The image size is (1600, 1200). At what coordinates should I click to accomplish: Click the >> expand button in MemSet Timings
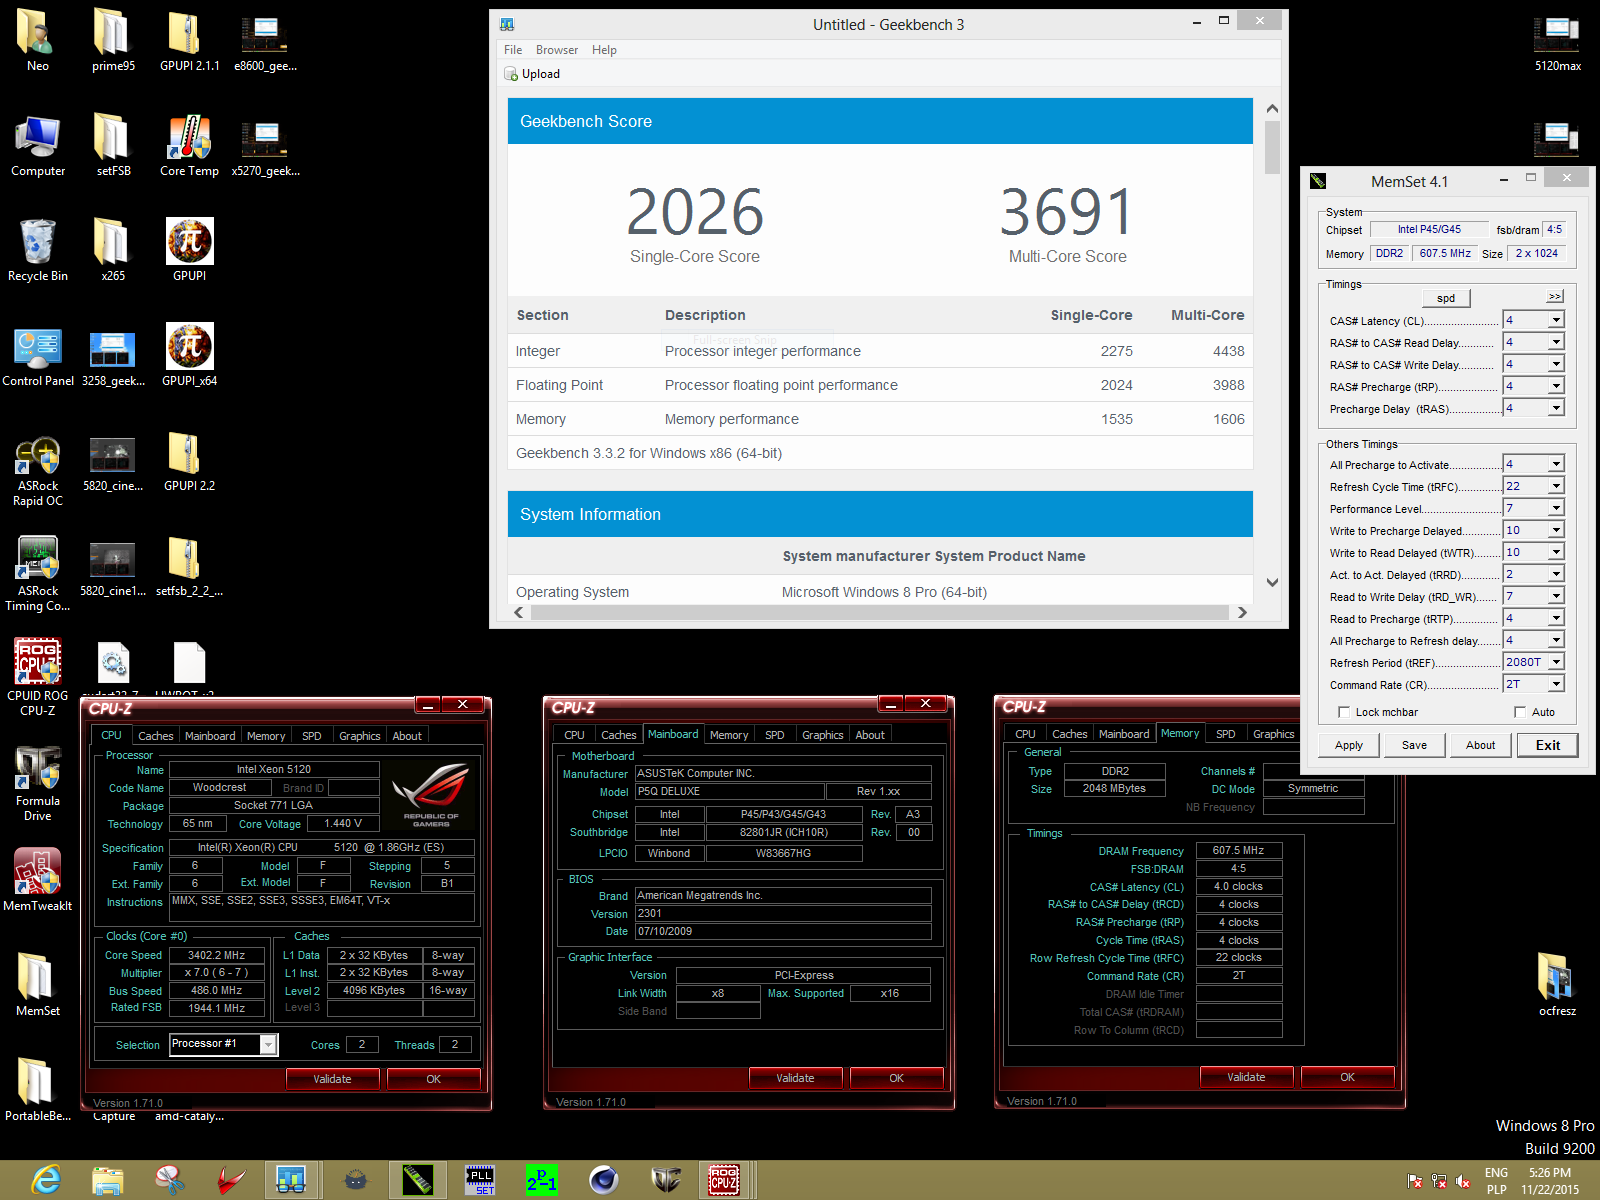(1554, 297)
